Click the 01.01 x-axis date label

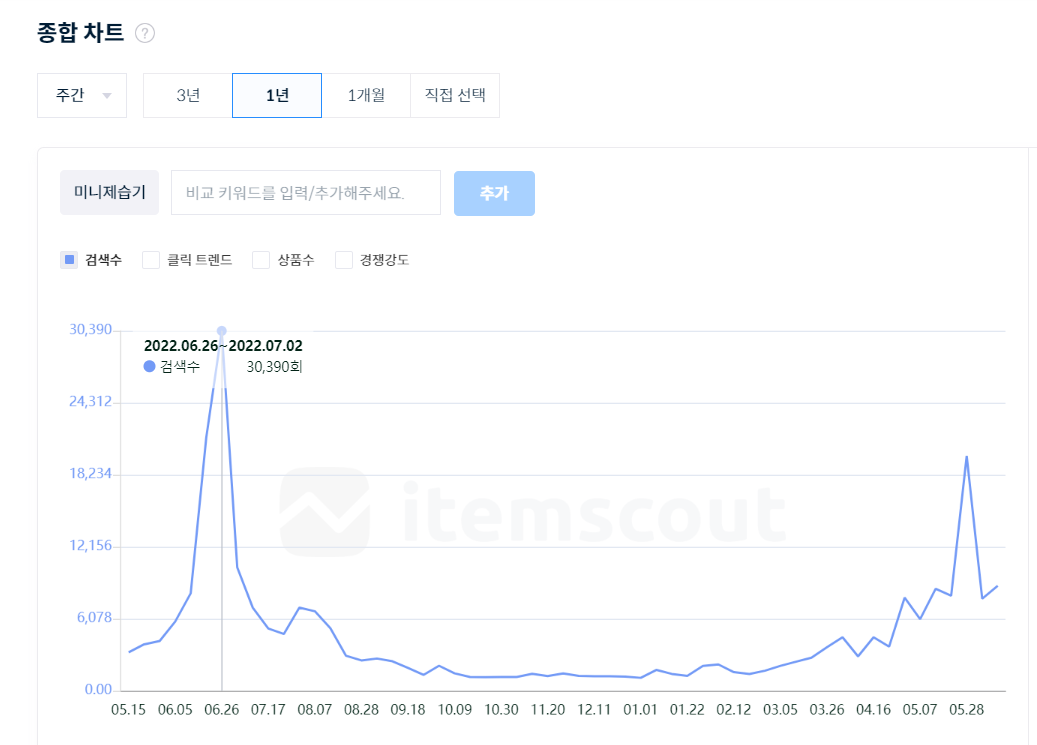point(640,710)
